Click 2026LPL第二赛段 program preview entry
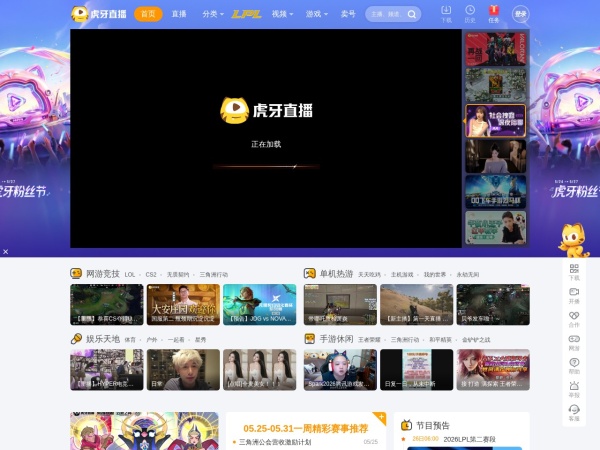600x450 pixels. coord(470,439)
